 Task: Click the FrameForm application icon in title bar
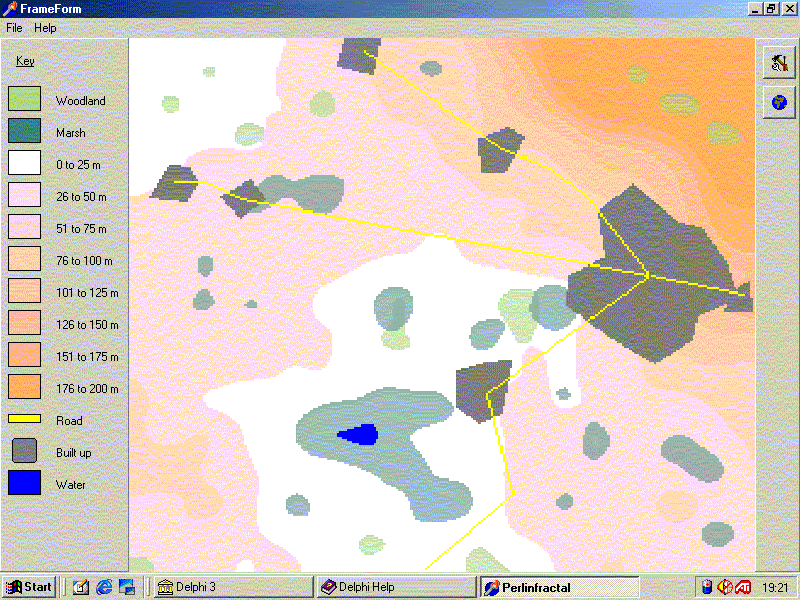click(10, 9)
